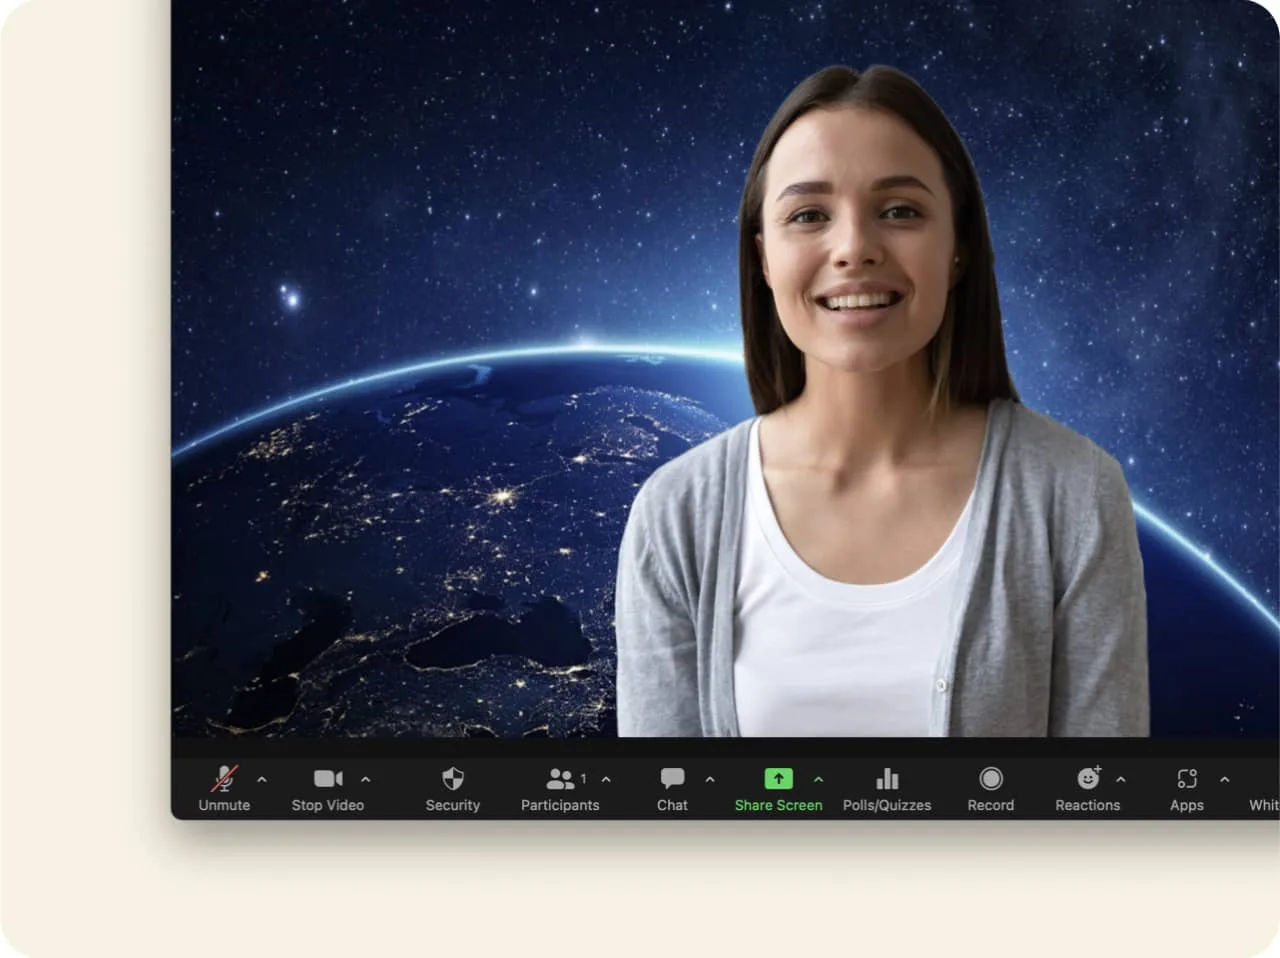Open the Apps icon
Image resolution: width=1280 pixels, height=958 pixels.
coord(1187,778)
